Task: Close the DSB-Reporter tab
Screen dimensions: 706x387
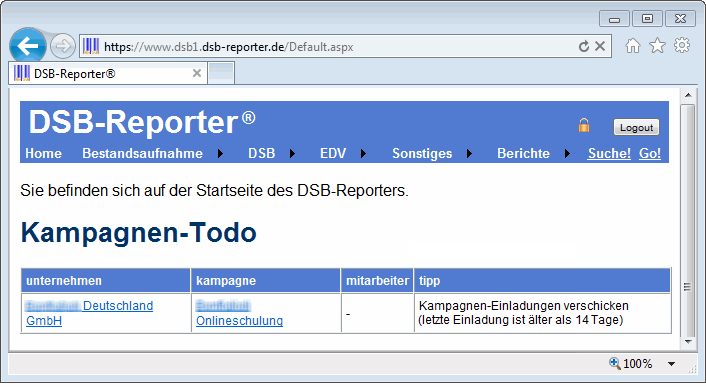Action: 197,73
